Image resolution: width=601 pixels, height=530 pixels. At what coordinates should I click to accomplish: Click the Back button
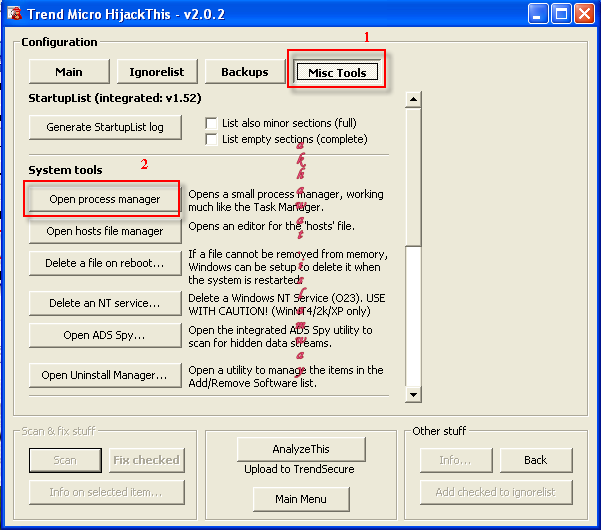[x=536, y=460]
